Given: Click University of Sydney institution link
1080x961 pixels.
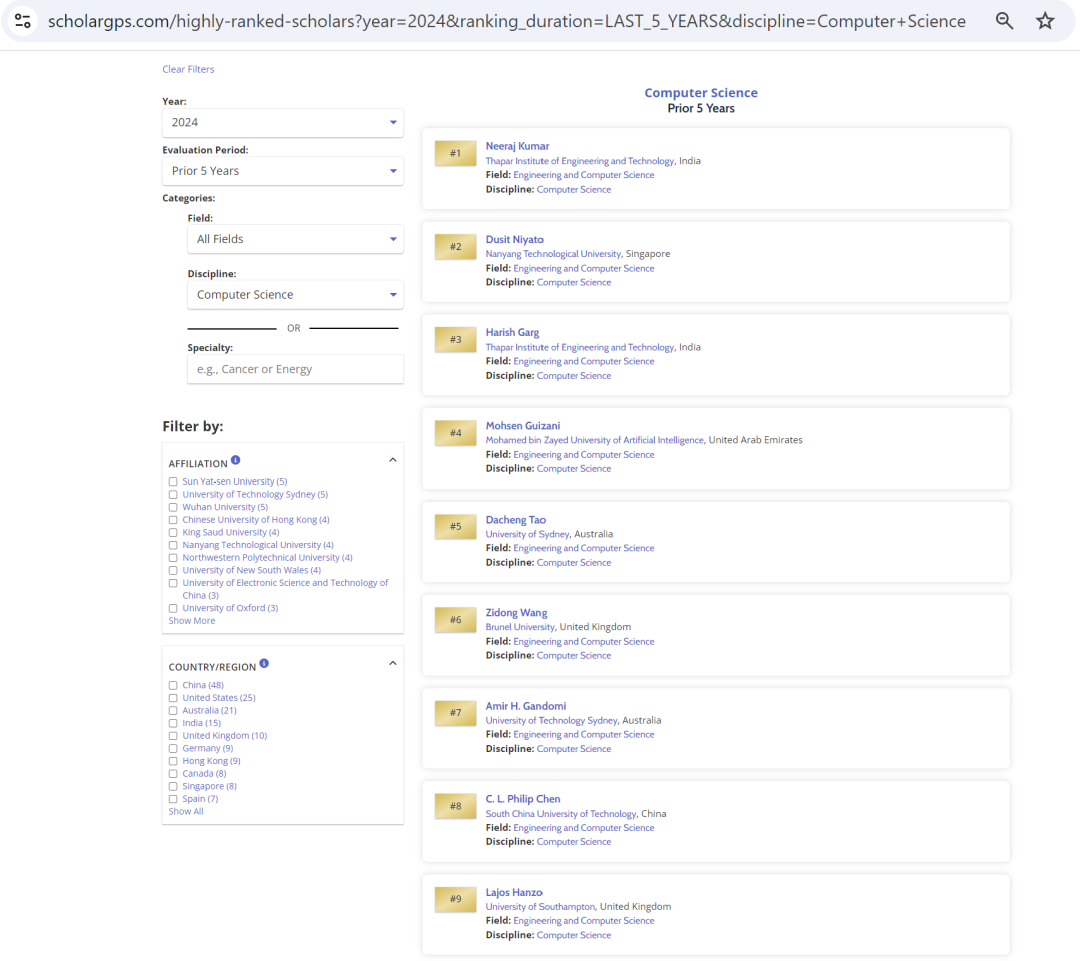Looking at the screenshot, I should 528,534.
